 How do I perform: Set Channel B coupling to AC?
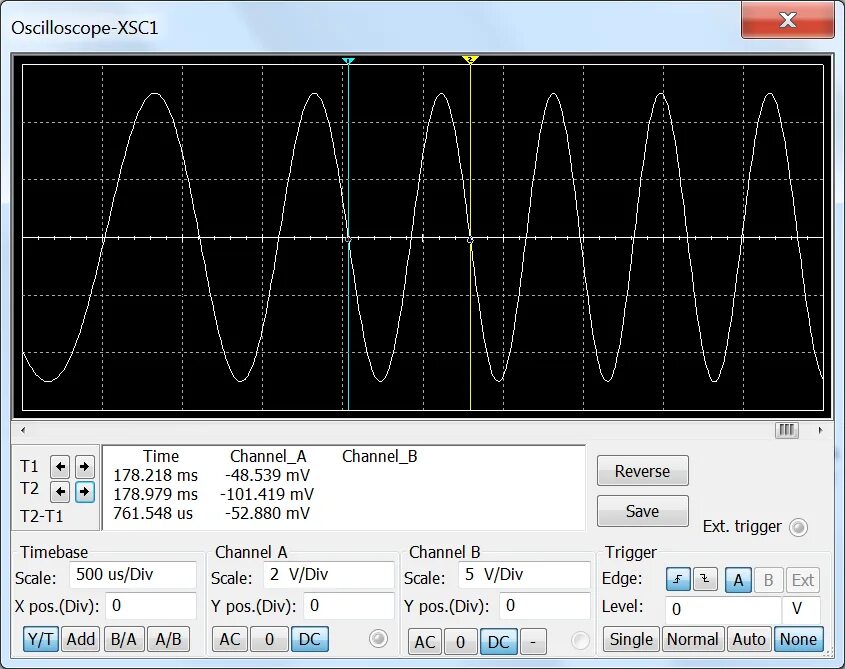425,642
